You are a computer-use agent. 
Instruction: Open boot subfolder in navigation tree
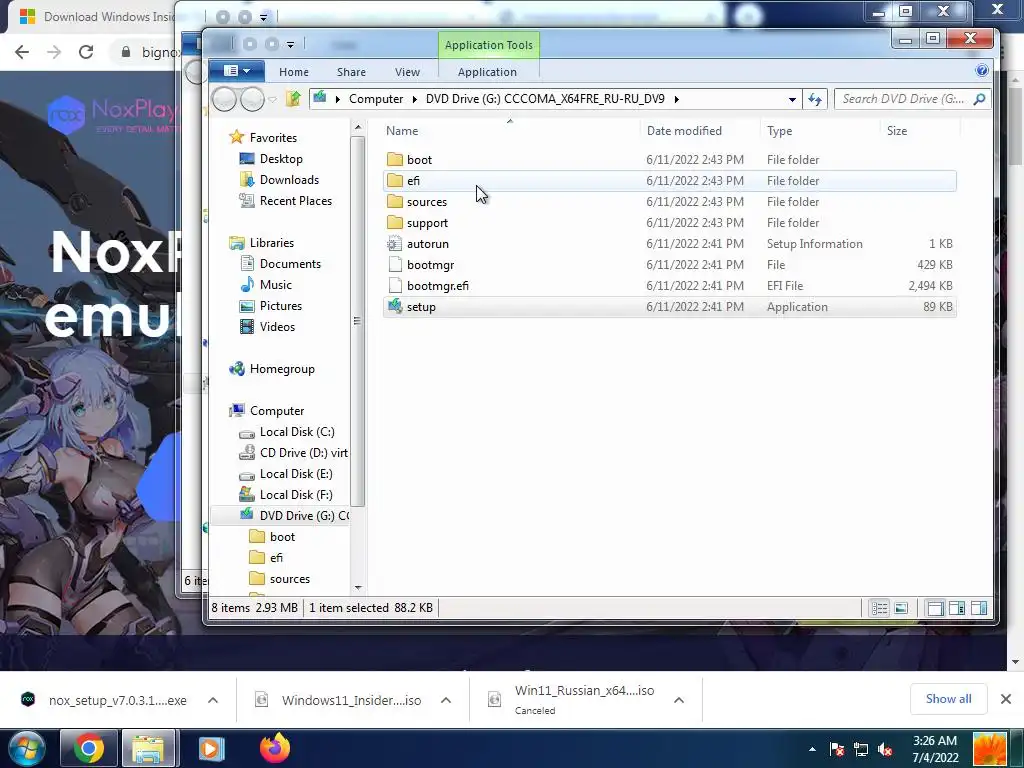pyautogui.click(x=282, y=537)
